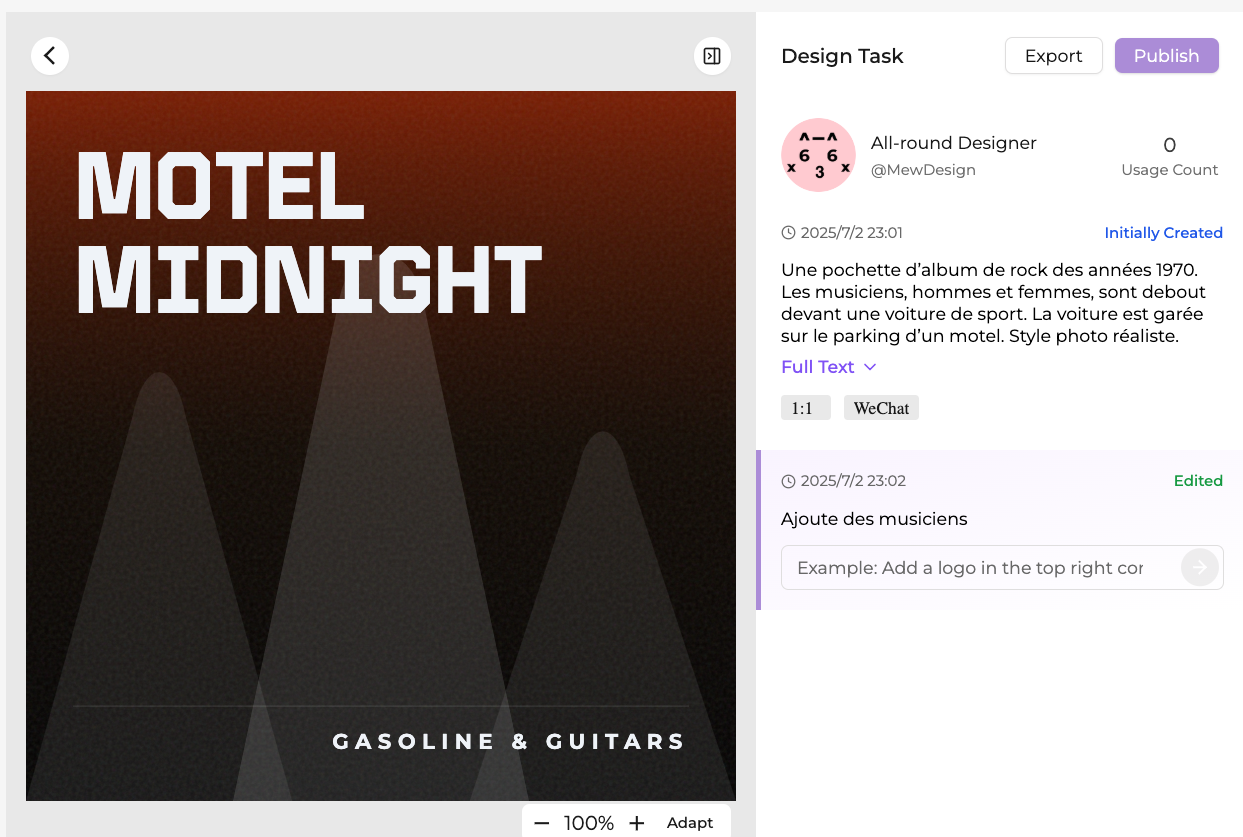Select the GASOLINE & GUITARS subtitle
Image resolution: width=1243 pixels, height=837 pixels.
[x=509, y=741]
